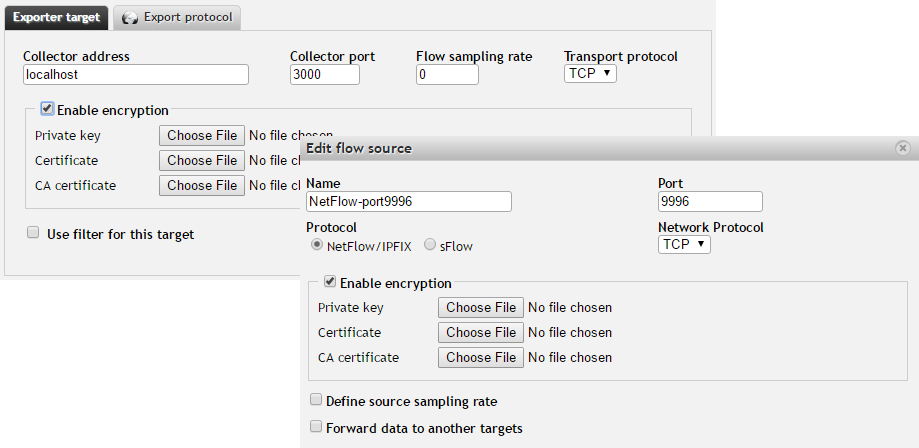Check Forward data to another targets
This screenshot has height=448, width=919.
pyautogui.click(x=316, y=427)
